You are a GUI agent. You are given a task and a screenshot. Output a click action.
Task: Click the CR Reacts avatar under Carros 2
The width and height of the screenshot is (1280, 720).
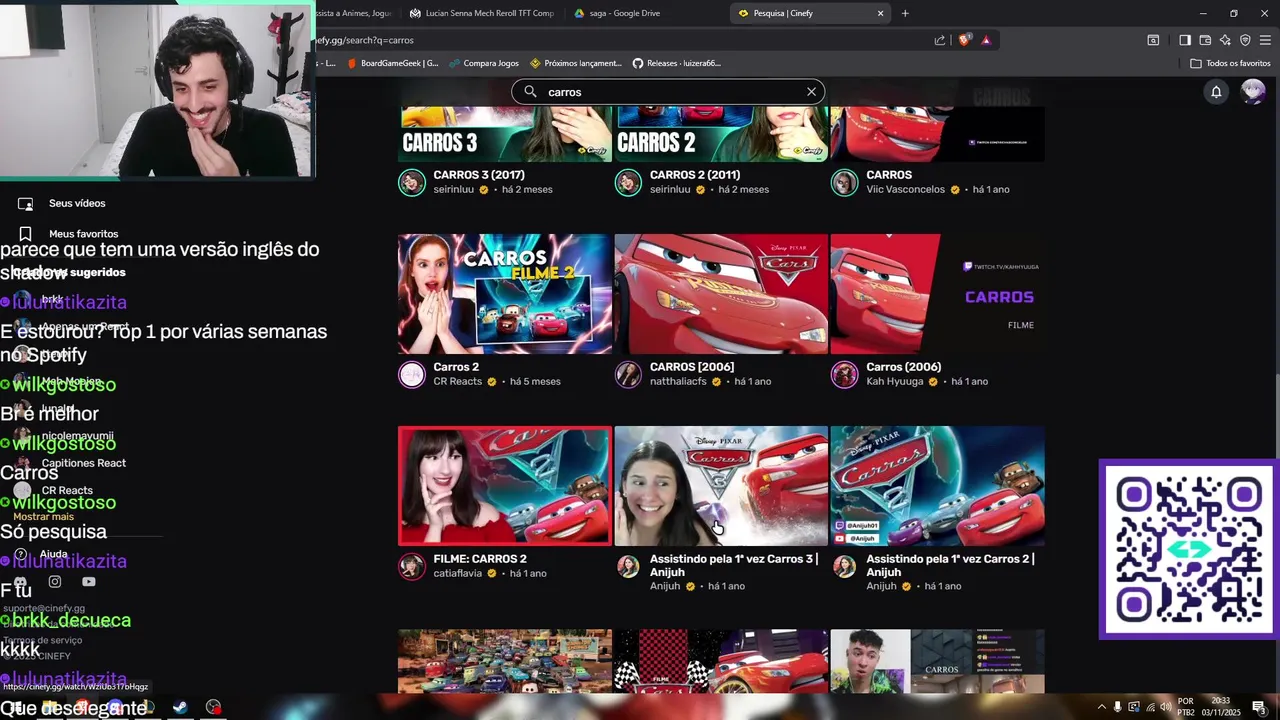[412, 374]
